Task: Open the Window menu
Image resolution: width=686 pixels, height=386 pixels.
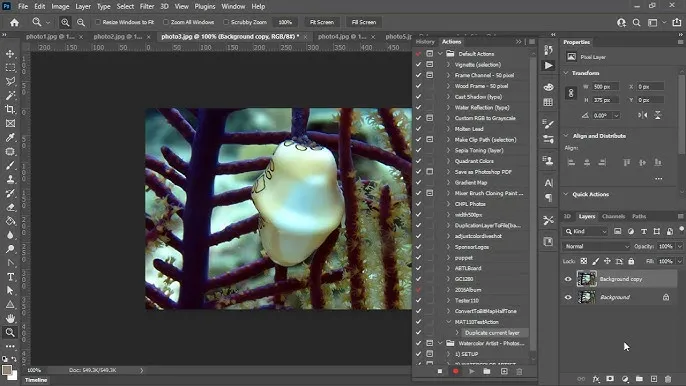Action: 233,7
